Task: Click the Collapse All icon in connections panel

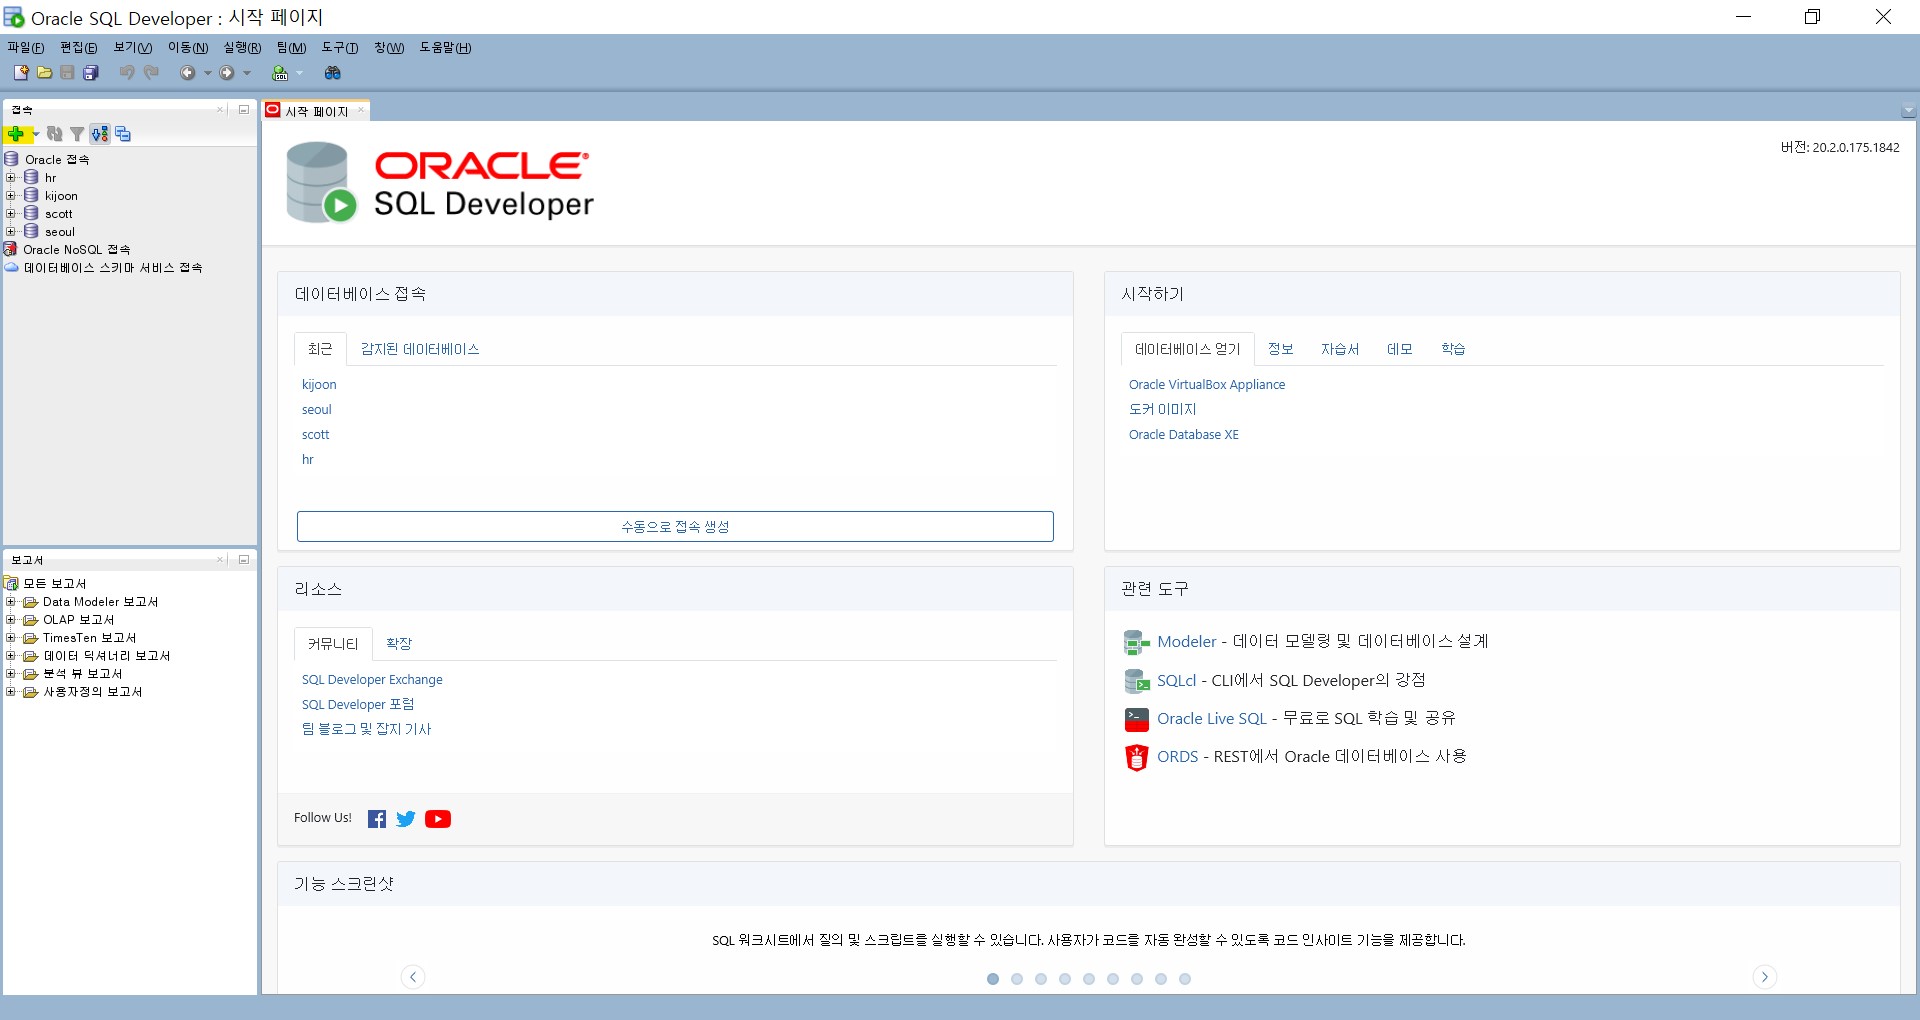Action: click(x=123, y=134)
